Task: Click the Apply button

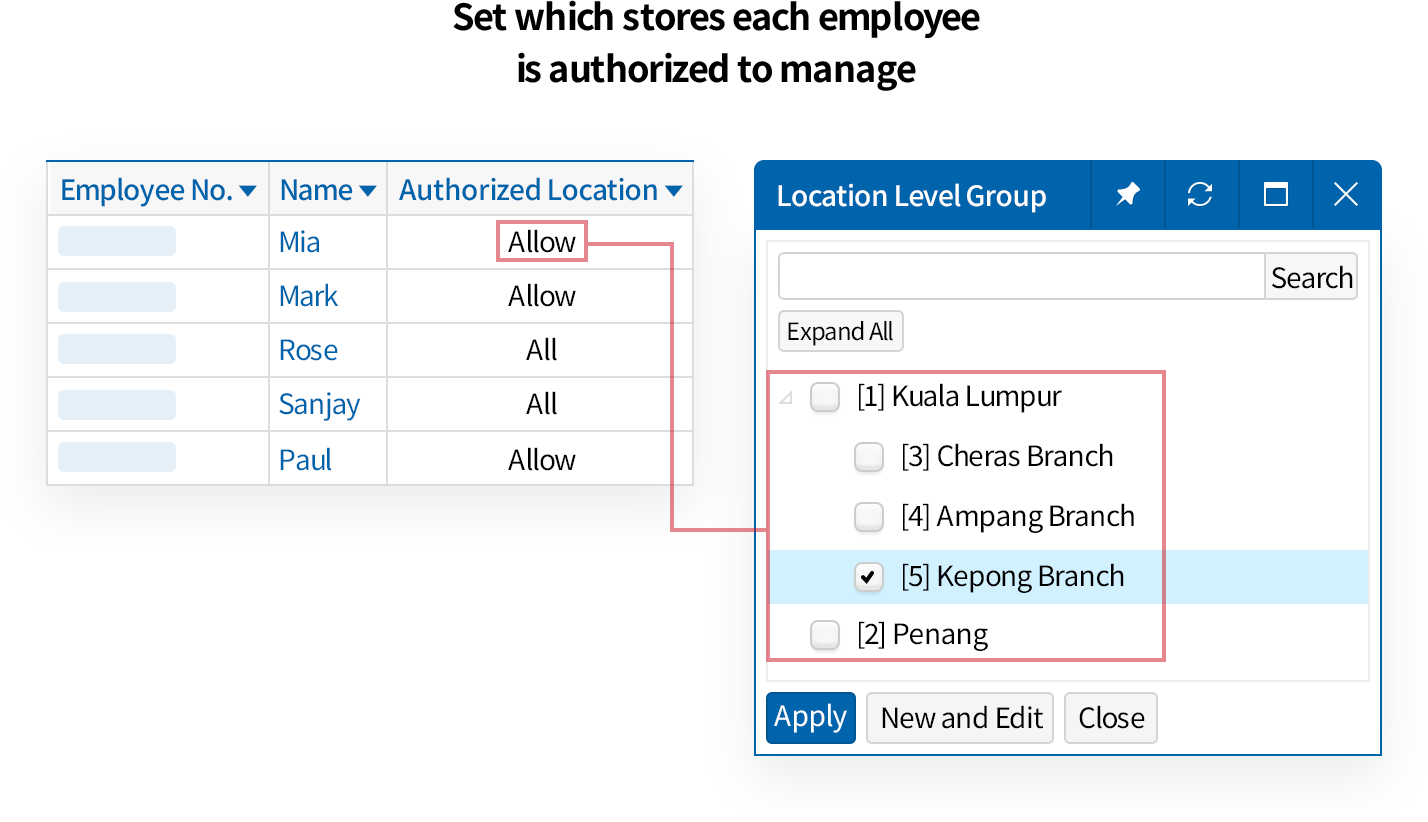Action: [x=810, y=718]
